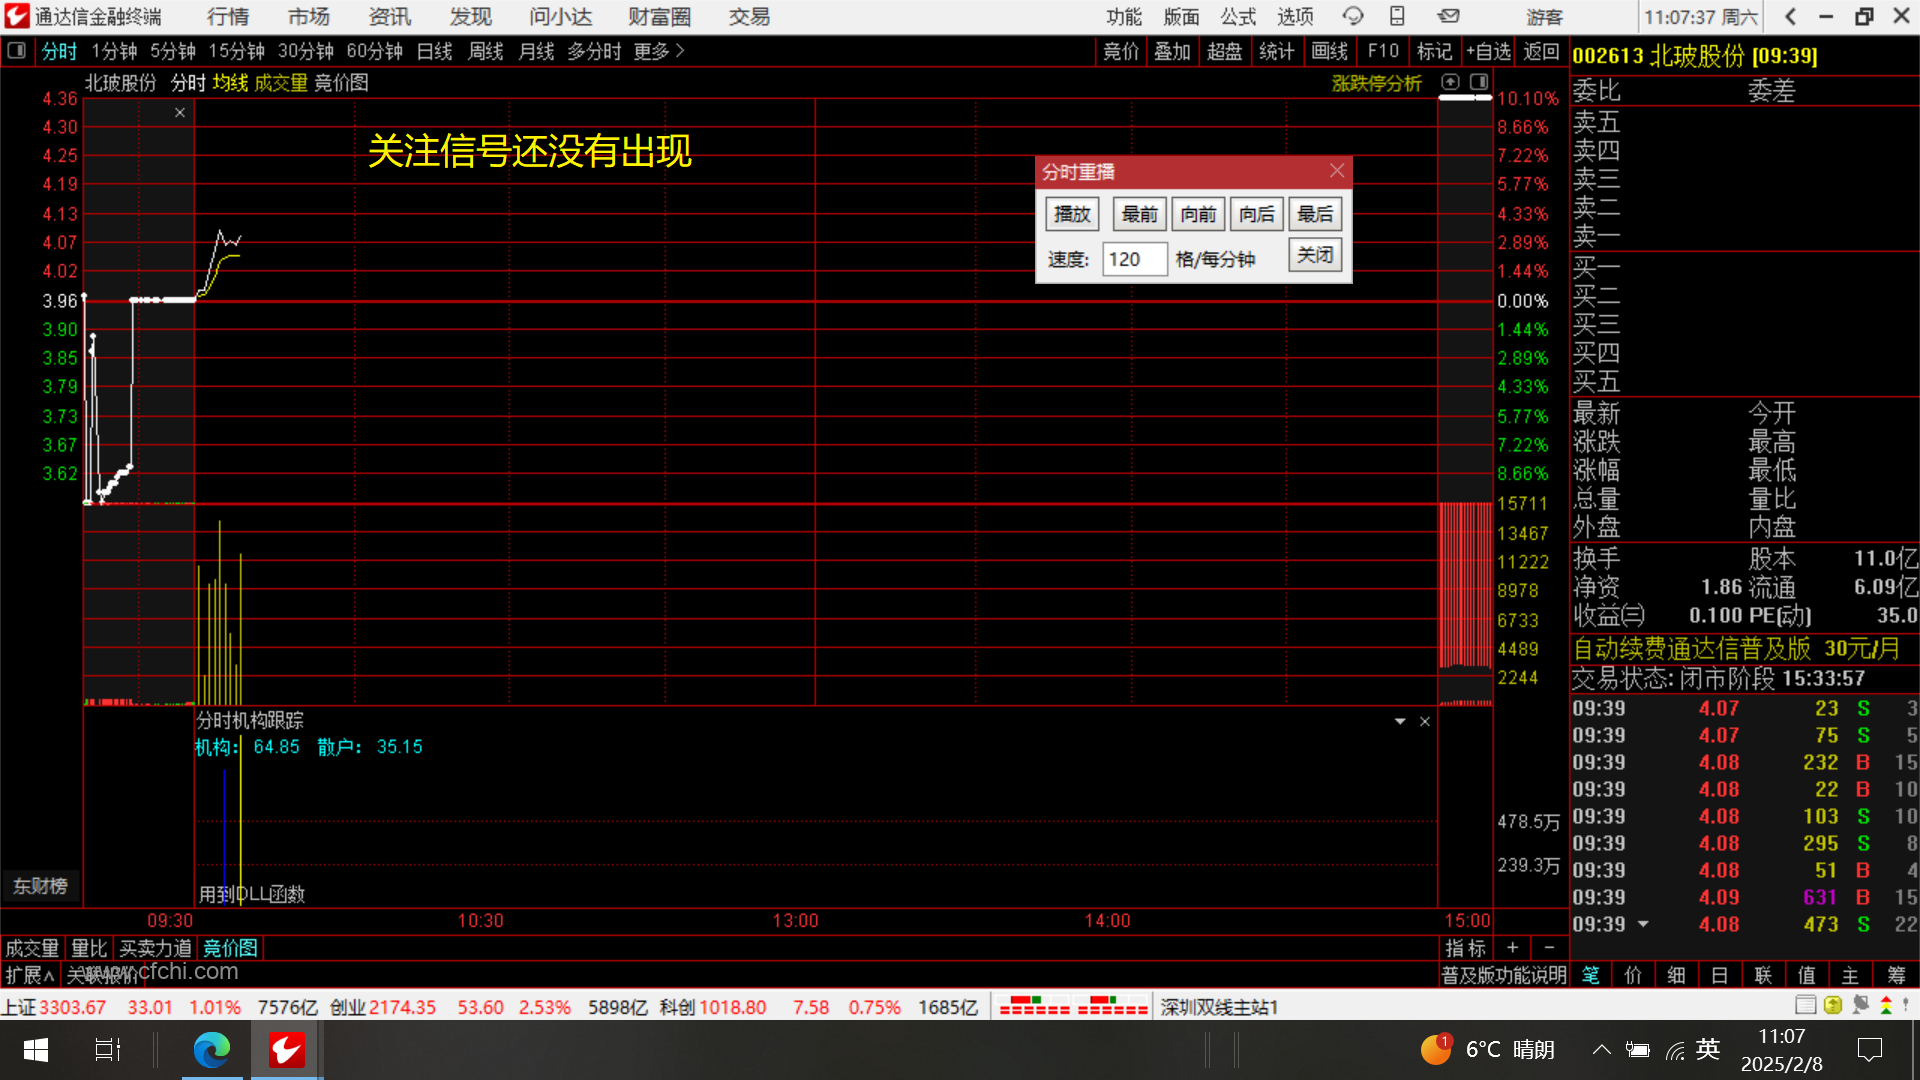Image resolution: width=1920 pixels, height=1080 pixels.
Task: Click the satellite dish status icon
Action: (x=1860, y=1005)
